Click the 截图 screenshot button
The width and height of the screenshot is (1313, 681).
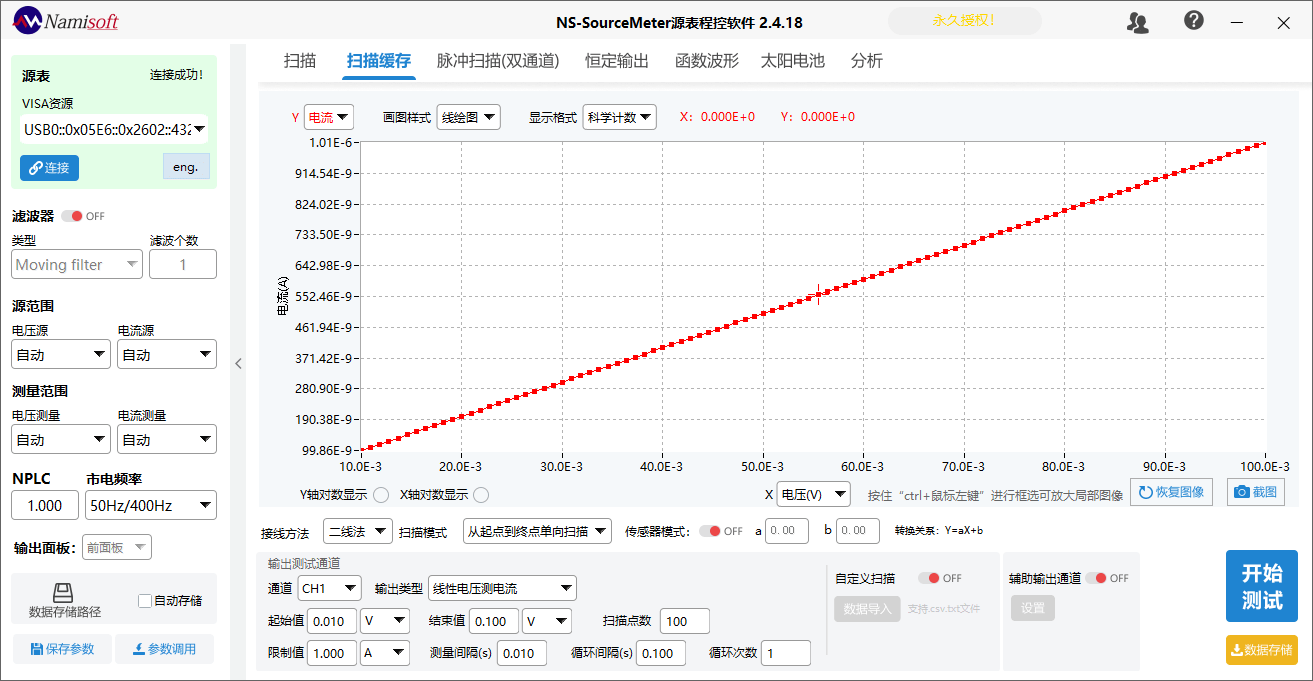click(x=1255, y=492)
